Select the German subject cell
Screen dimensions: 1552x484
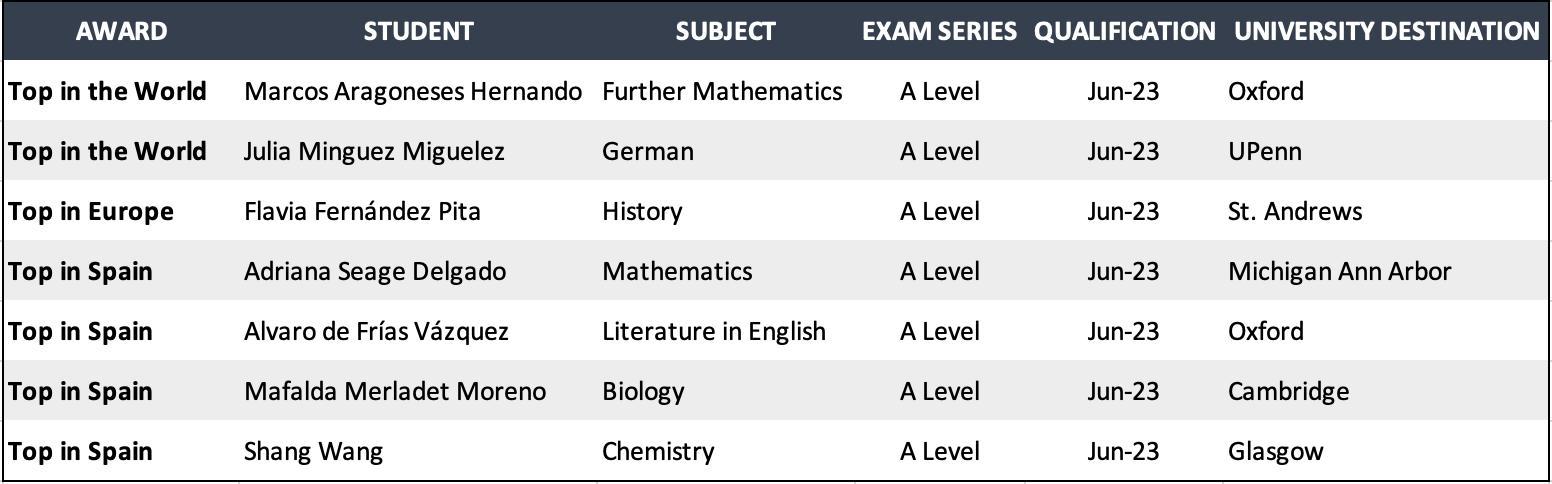648,152
